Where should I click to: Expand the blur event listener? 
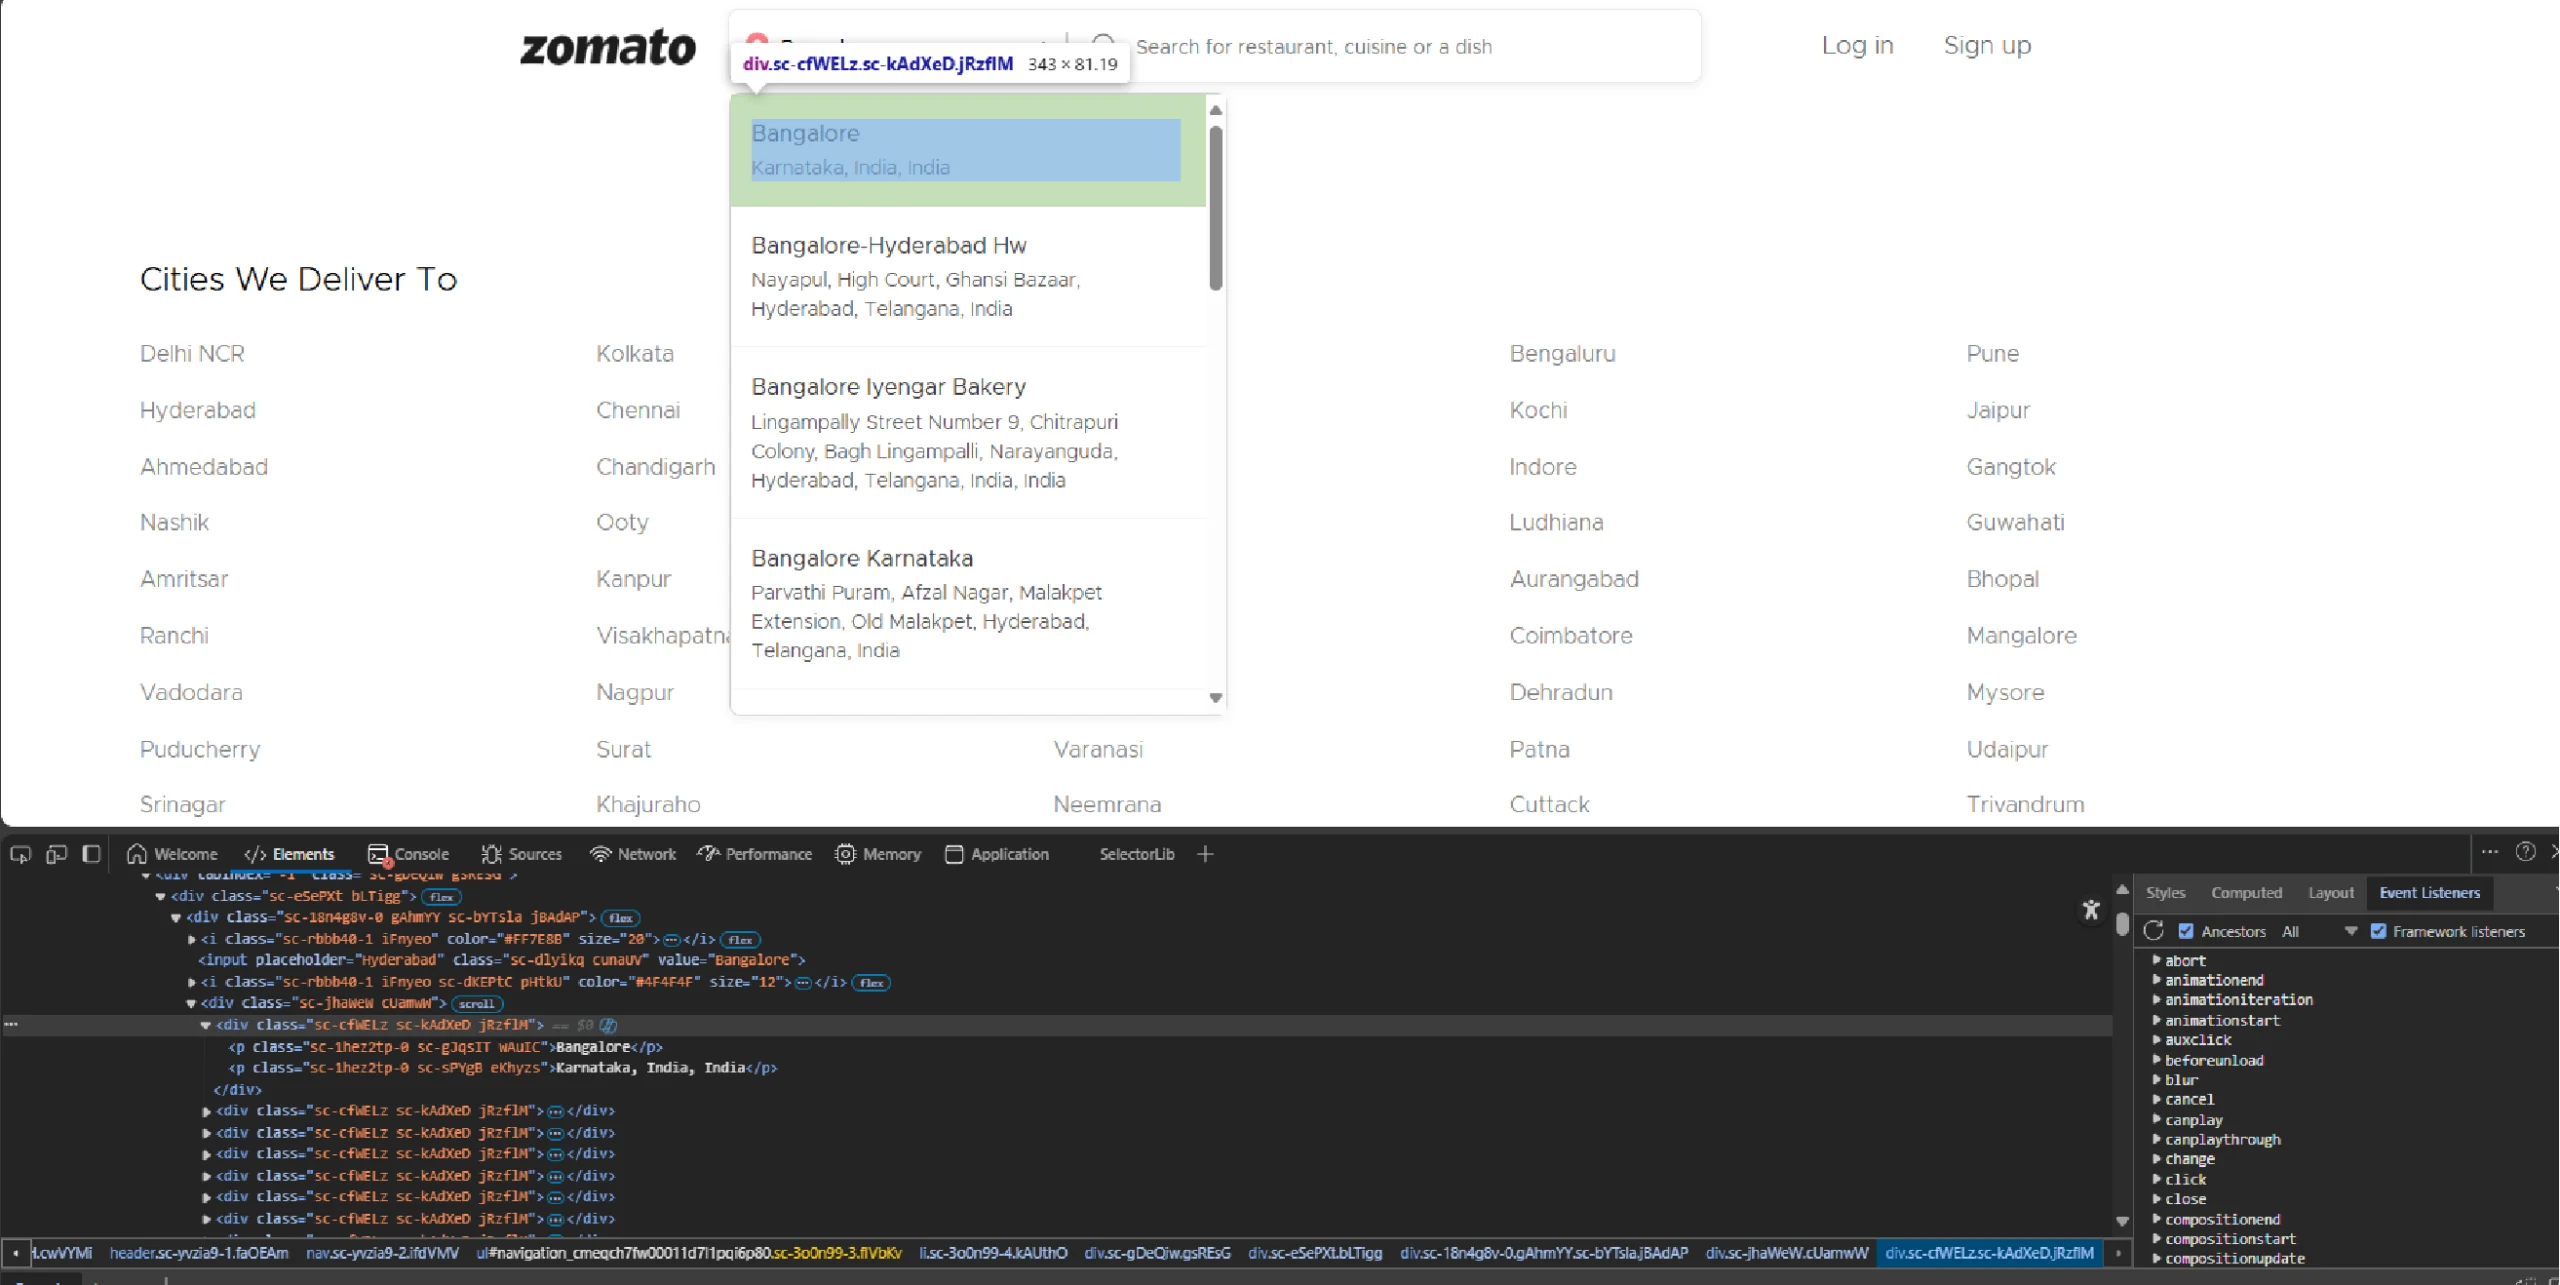2157,1080
